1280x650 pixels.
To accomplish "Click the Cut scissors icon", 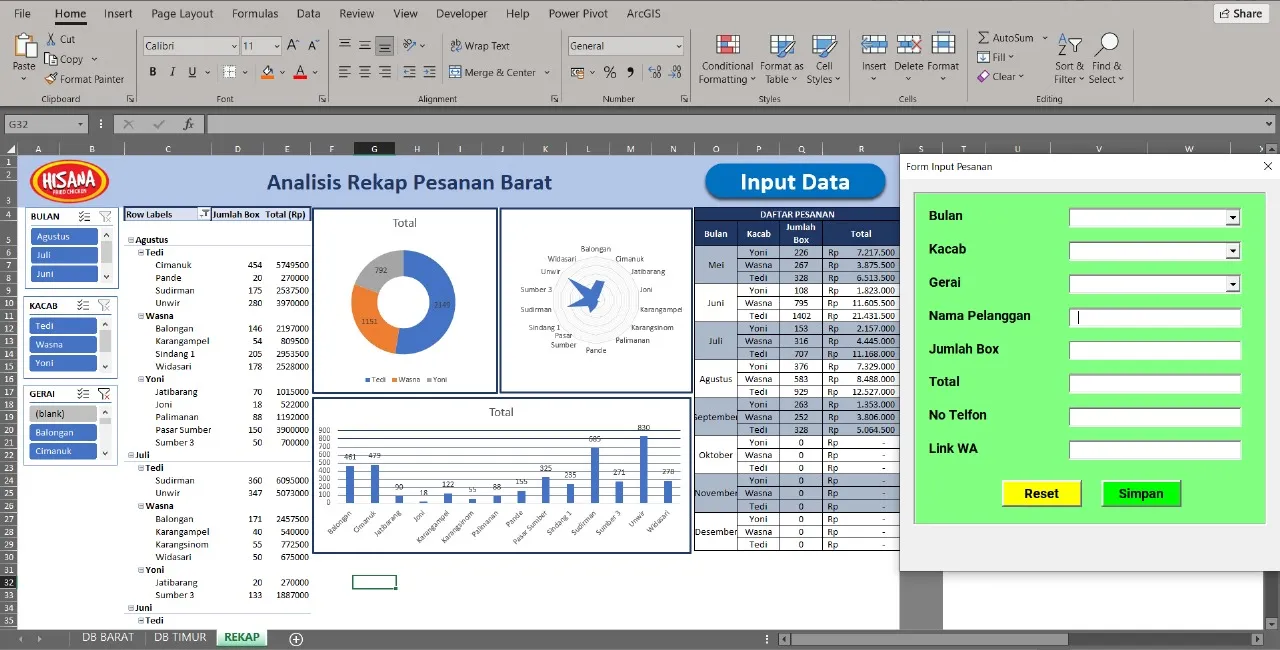I will click(52, 39).
